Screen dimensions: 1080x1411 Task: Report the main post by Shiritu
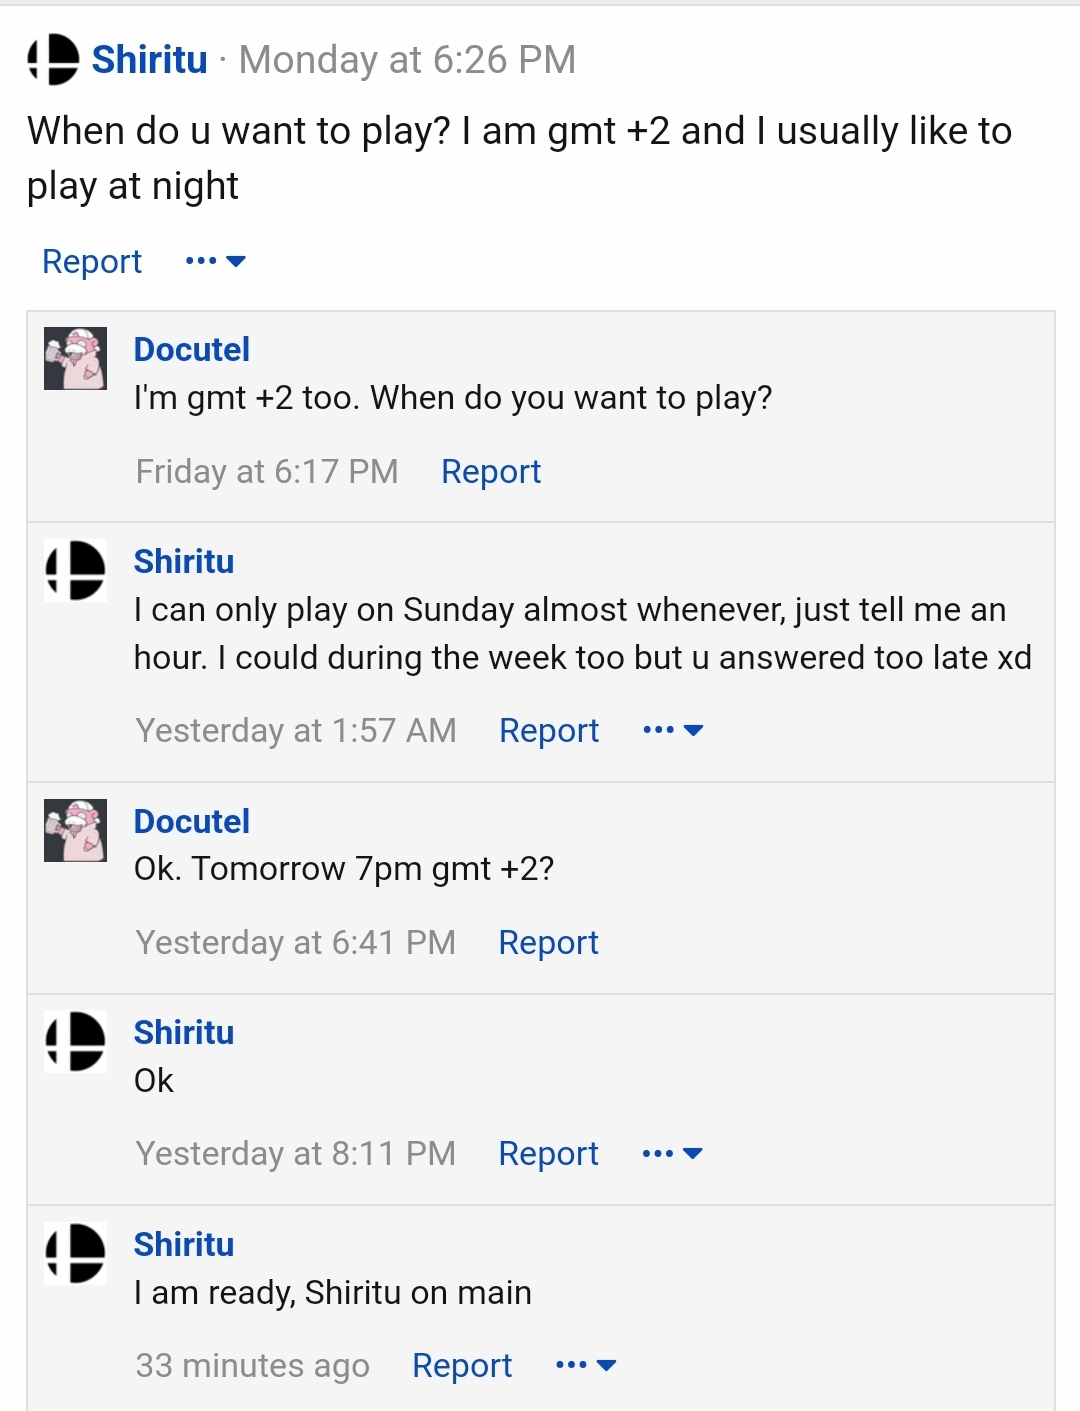click(x=92, y=261)
